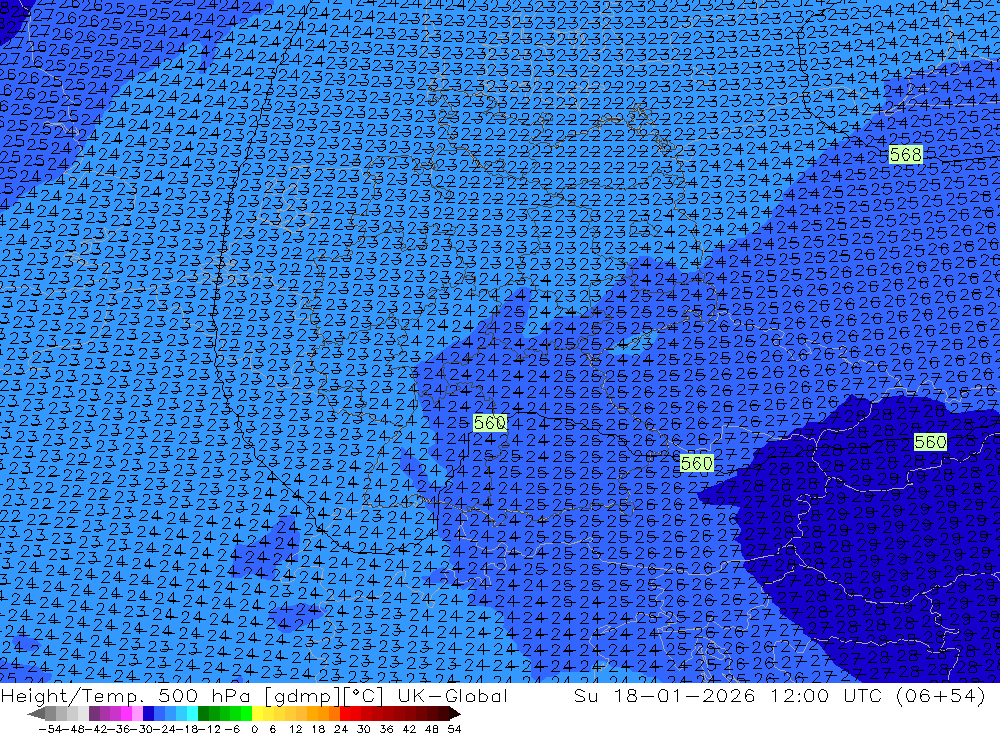
Task: Click the date 'Su 18-01-2026' text
Action: tap(665, 696)
